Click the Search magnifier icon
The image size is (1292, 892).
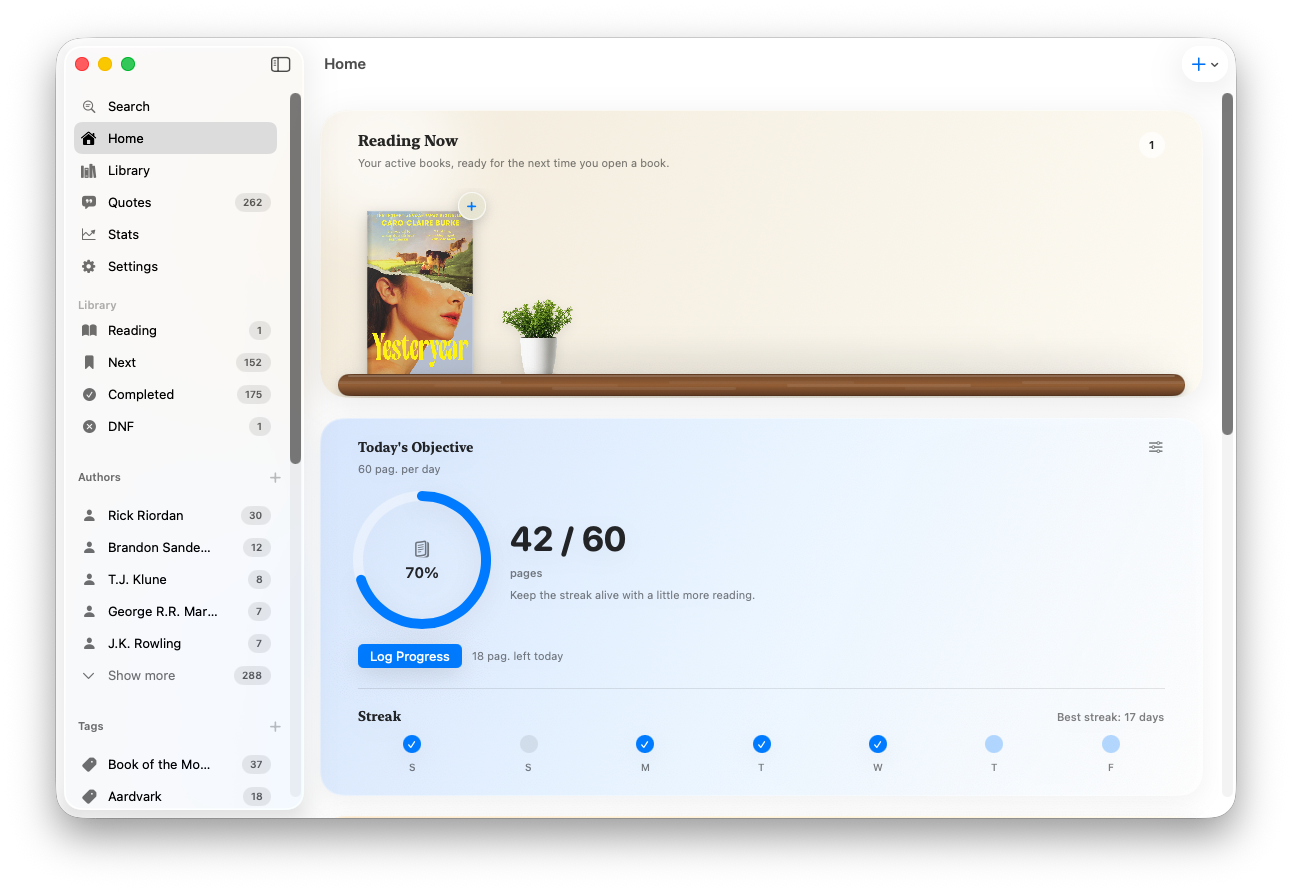click(89, 106)
